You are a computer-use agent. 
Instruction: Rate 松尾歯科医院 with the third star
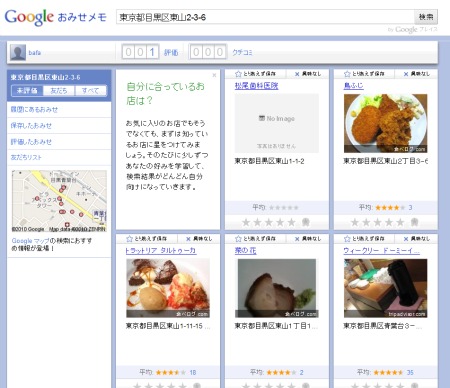pyautogui.click(x=269, y=222)
